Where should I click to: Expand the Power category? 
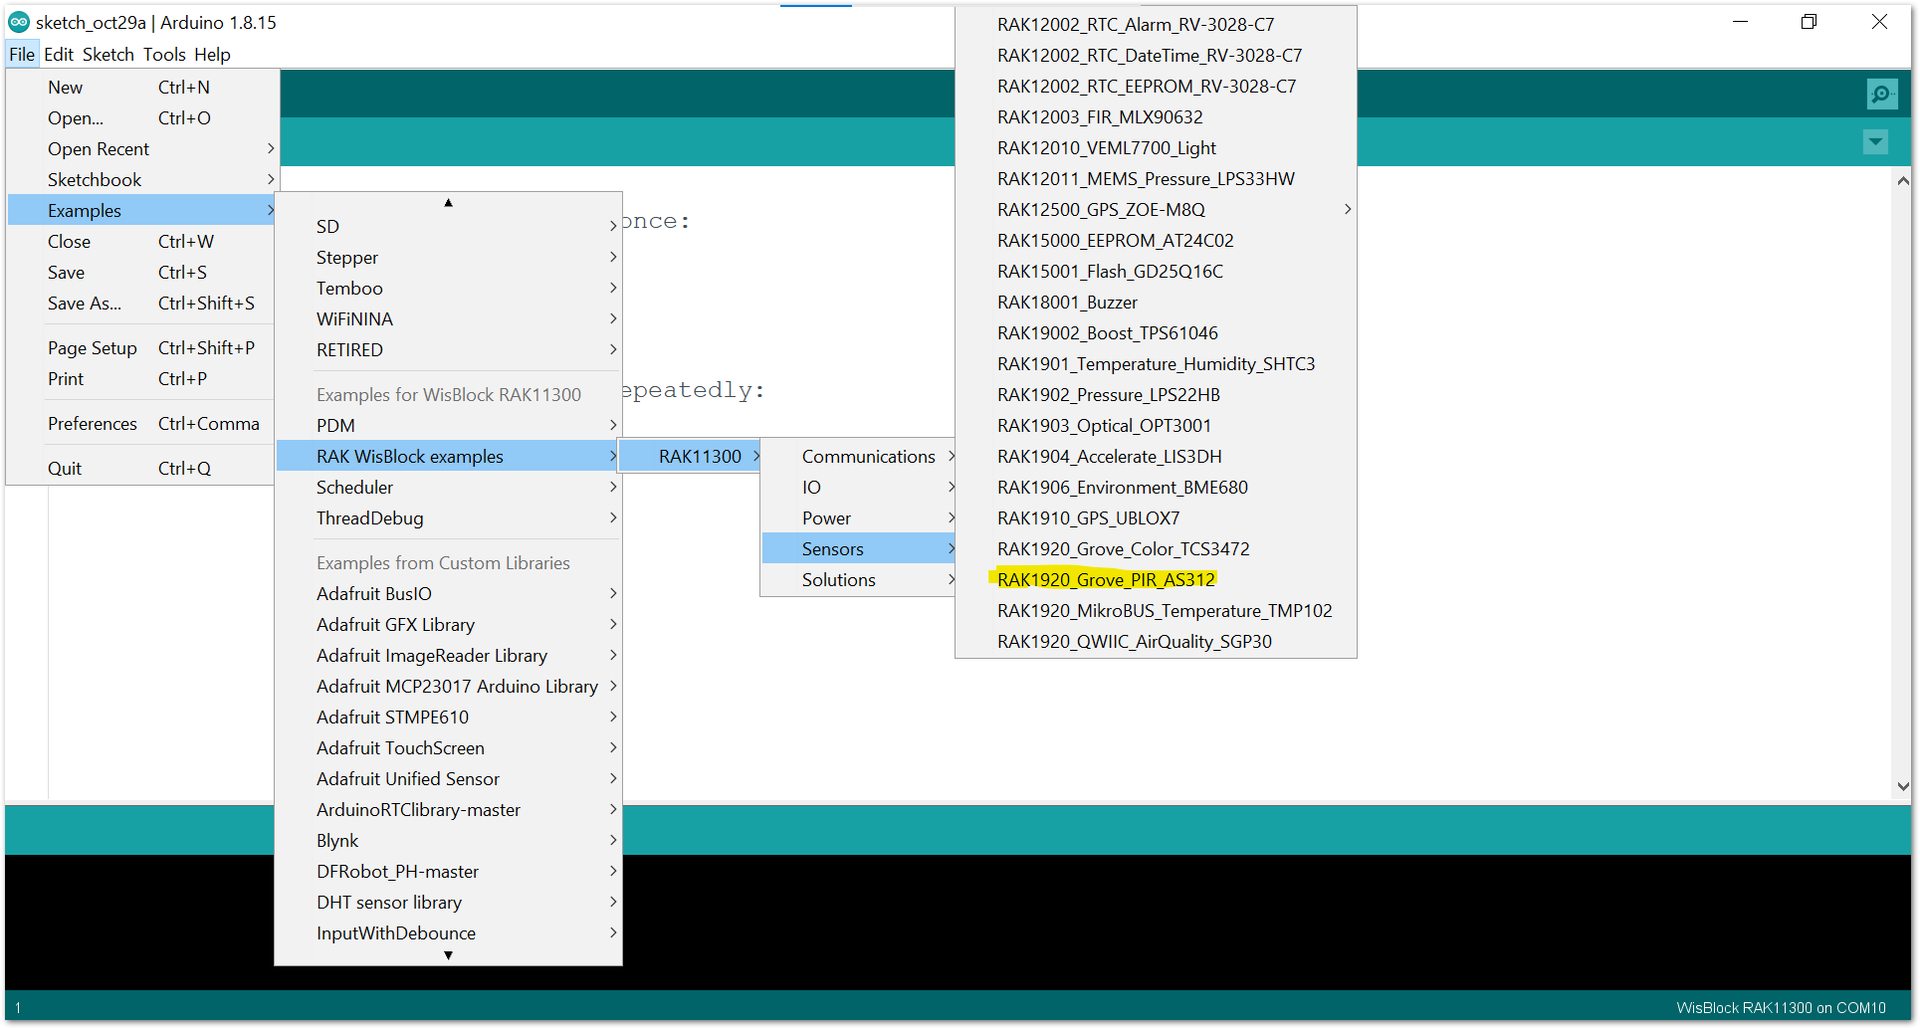pyautogui.click(x=859, y=518)
